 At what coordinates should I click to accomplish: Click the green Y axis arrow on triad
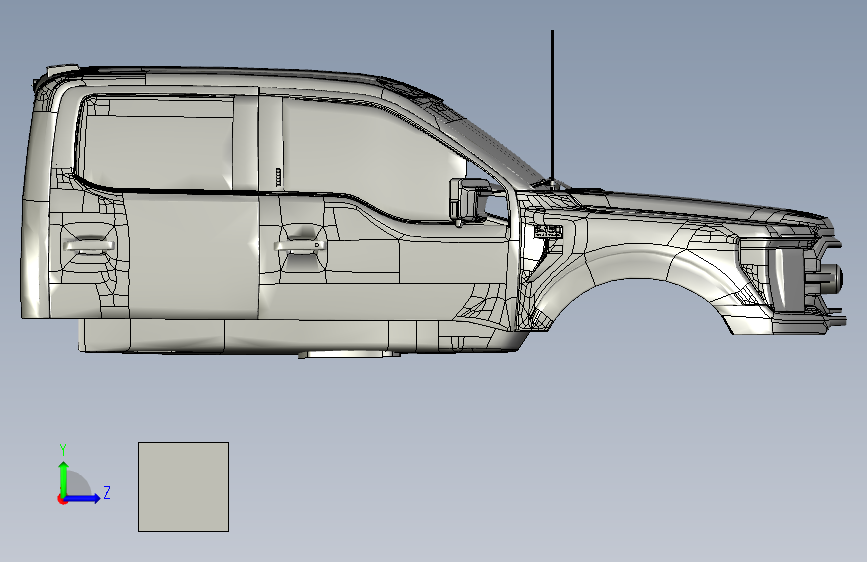click(x=64, y=479)
